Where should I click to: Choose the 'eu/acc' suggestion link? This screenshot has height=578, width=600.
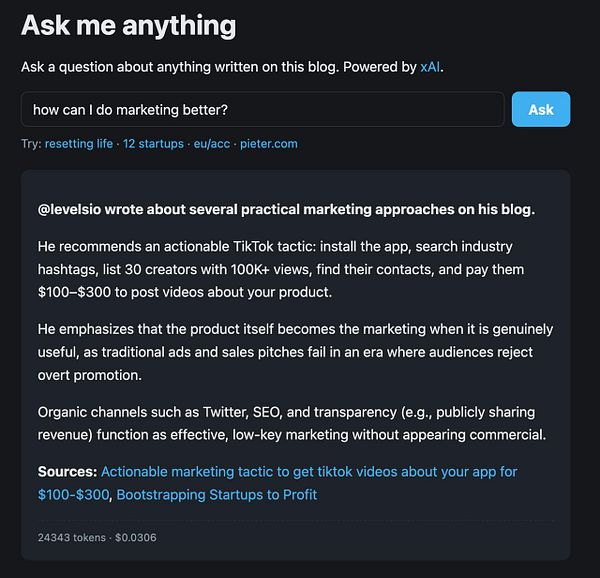pos(212,144)
